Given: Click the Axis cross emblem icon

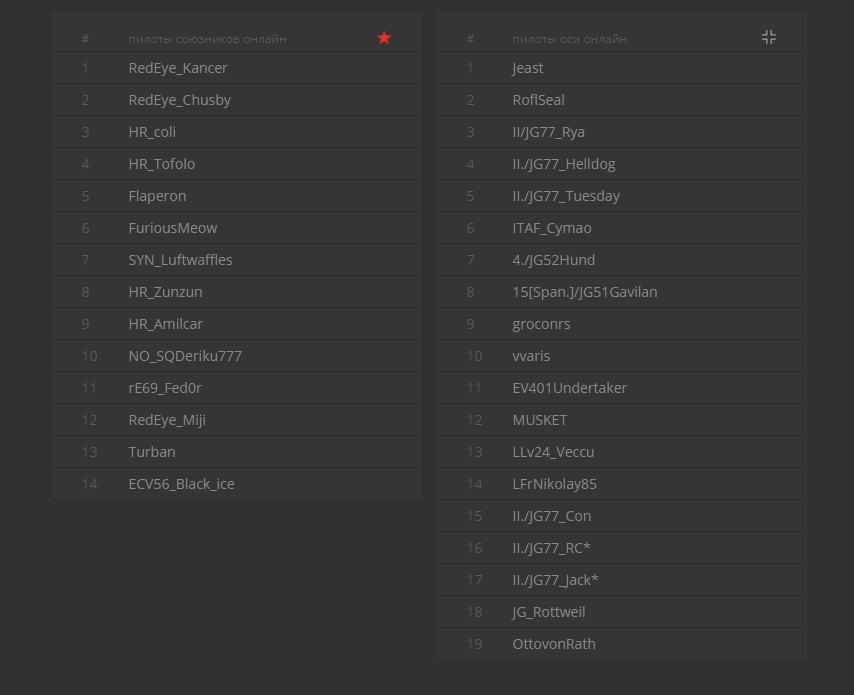Looking at the screenshot, I should (x=768, y=37).
